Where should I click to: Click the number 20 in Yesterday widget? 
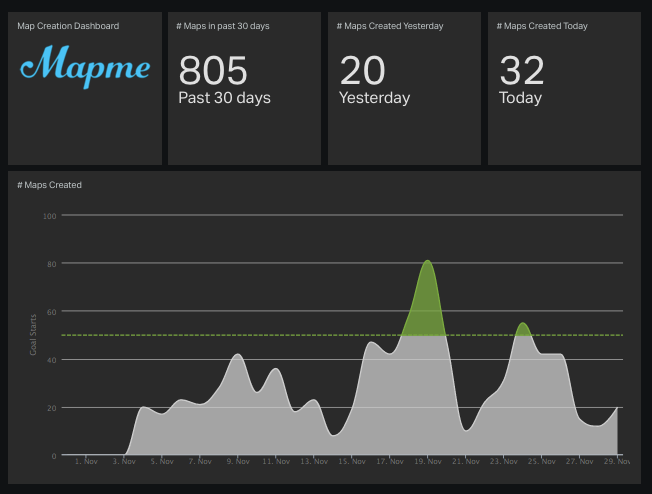(x=363, y=70)
